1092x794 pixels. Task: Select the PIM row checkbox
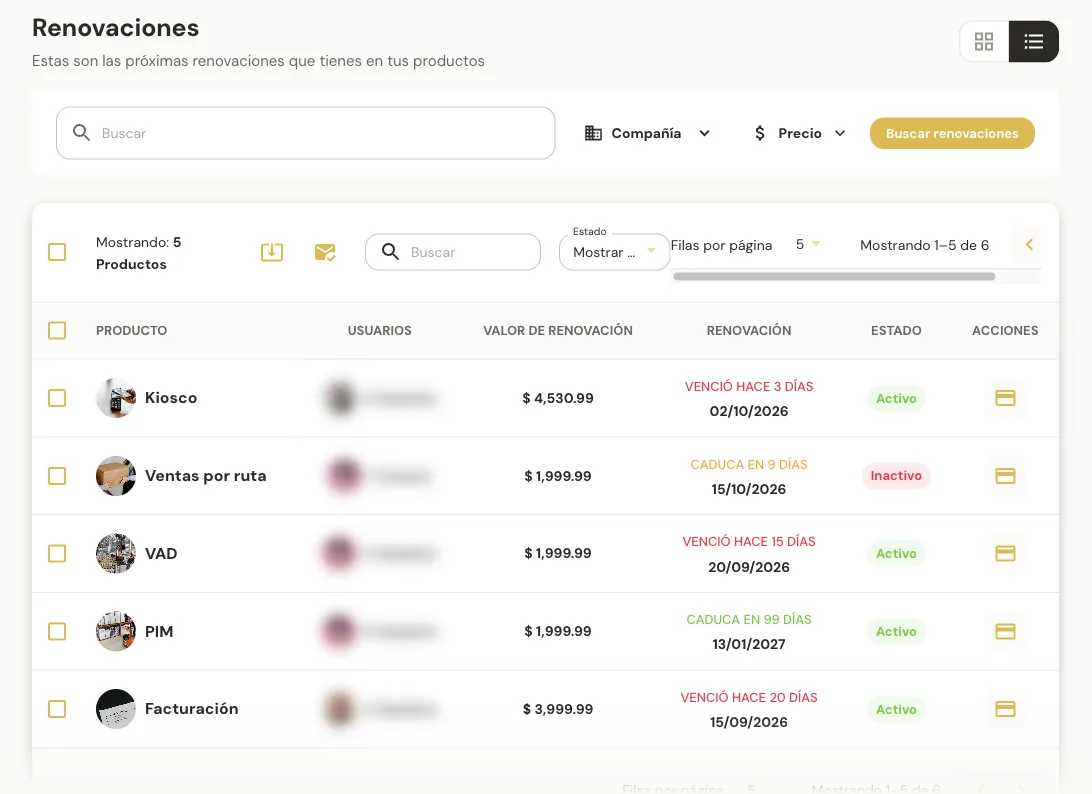tap(57, 631)
